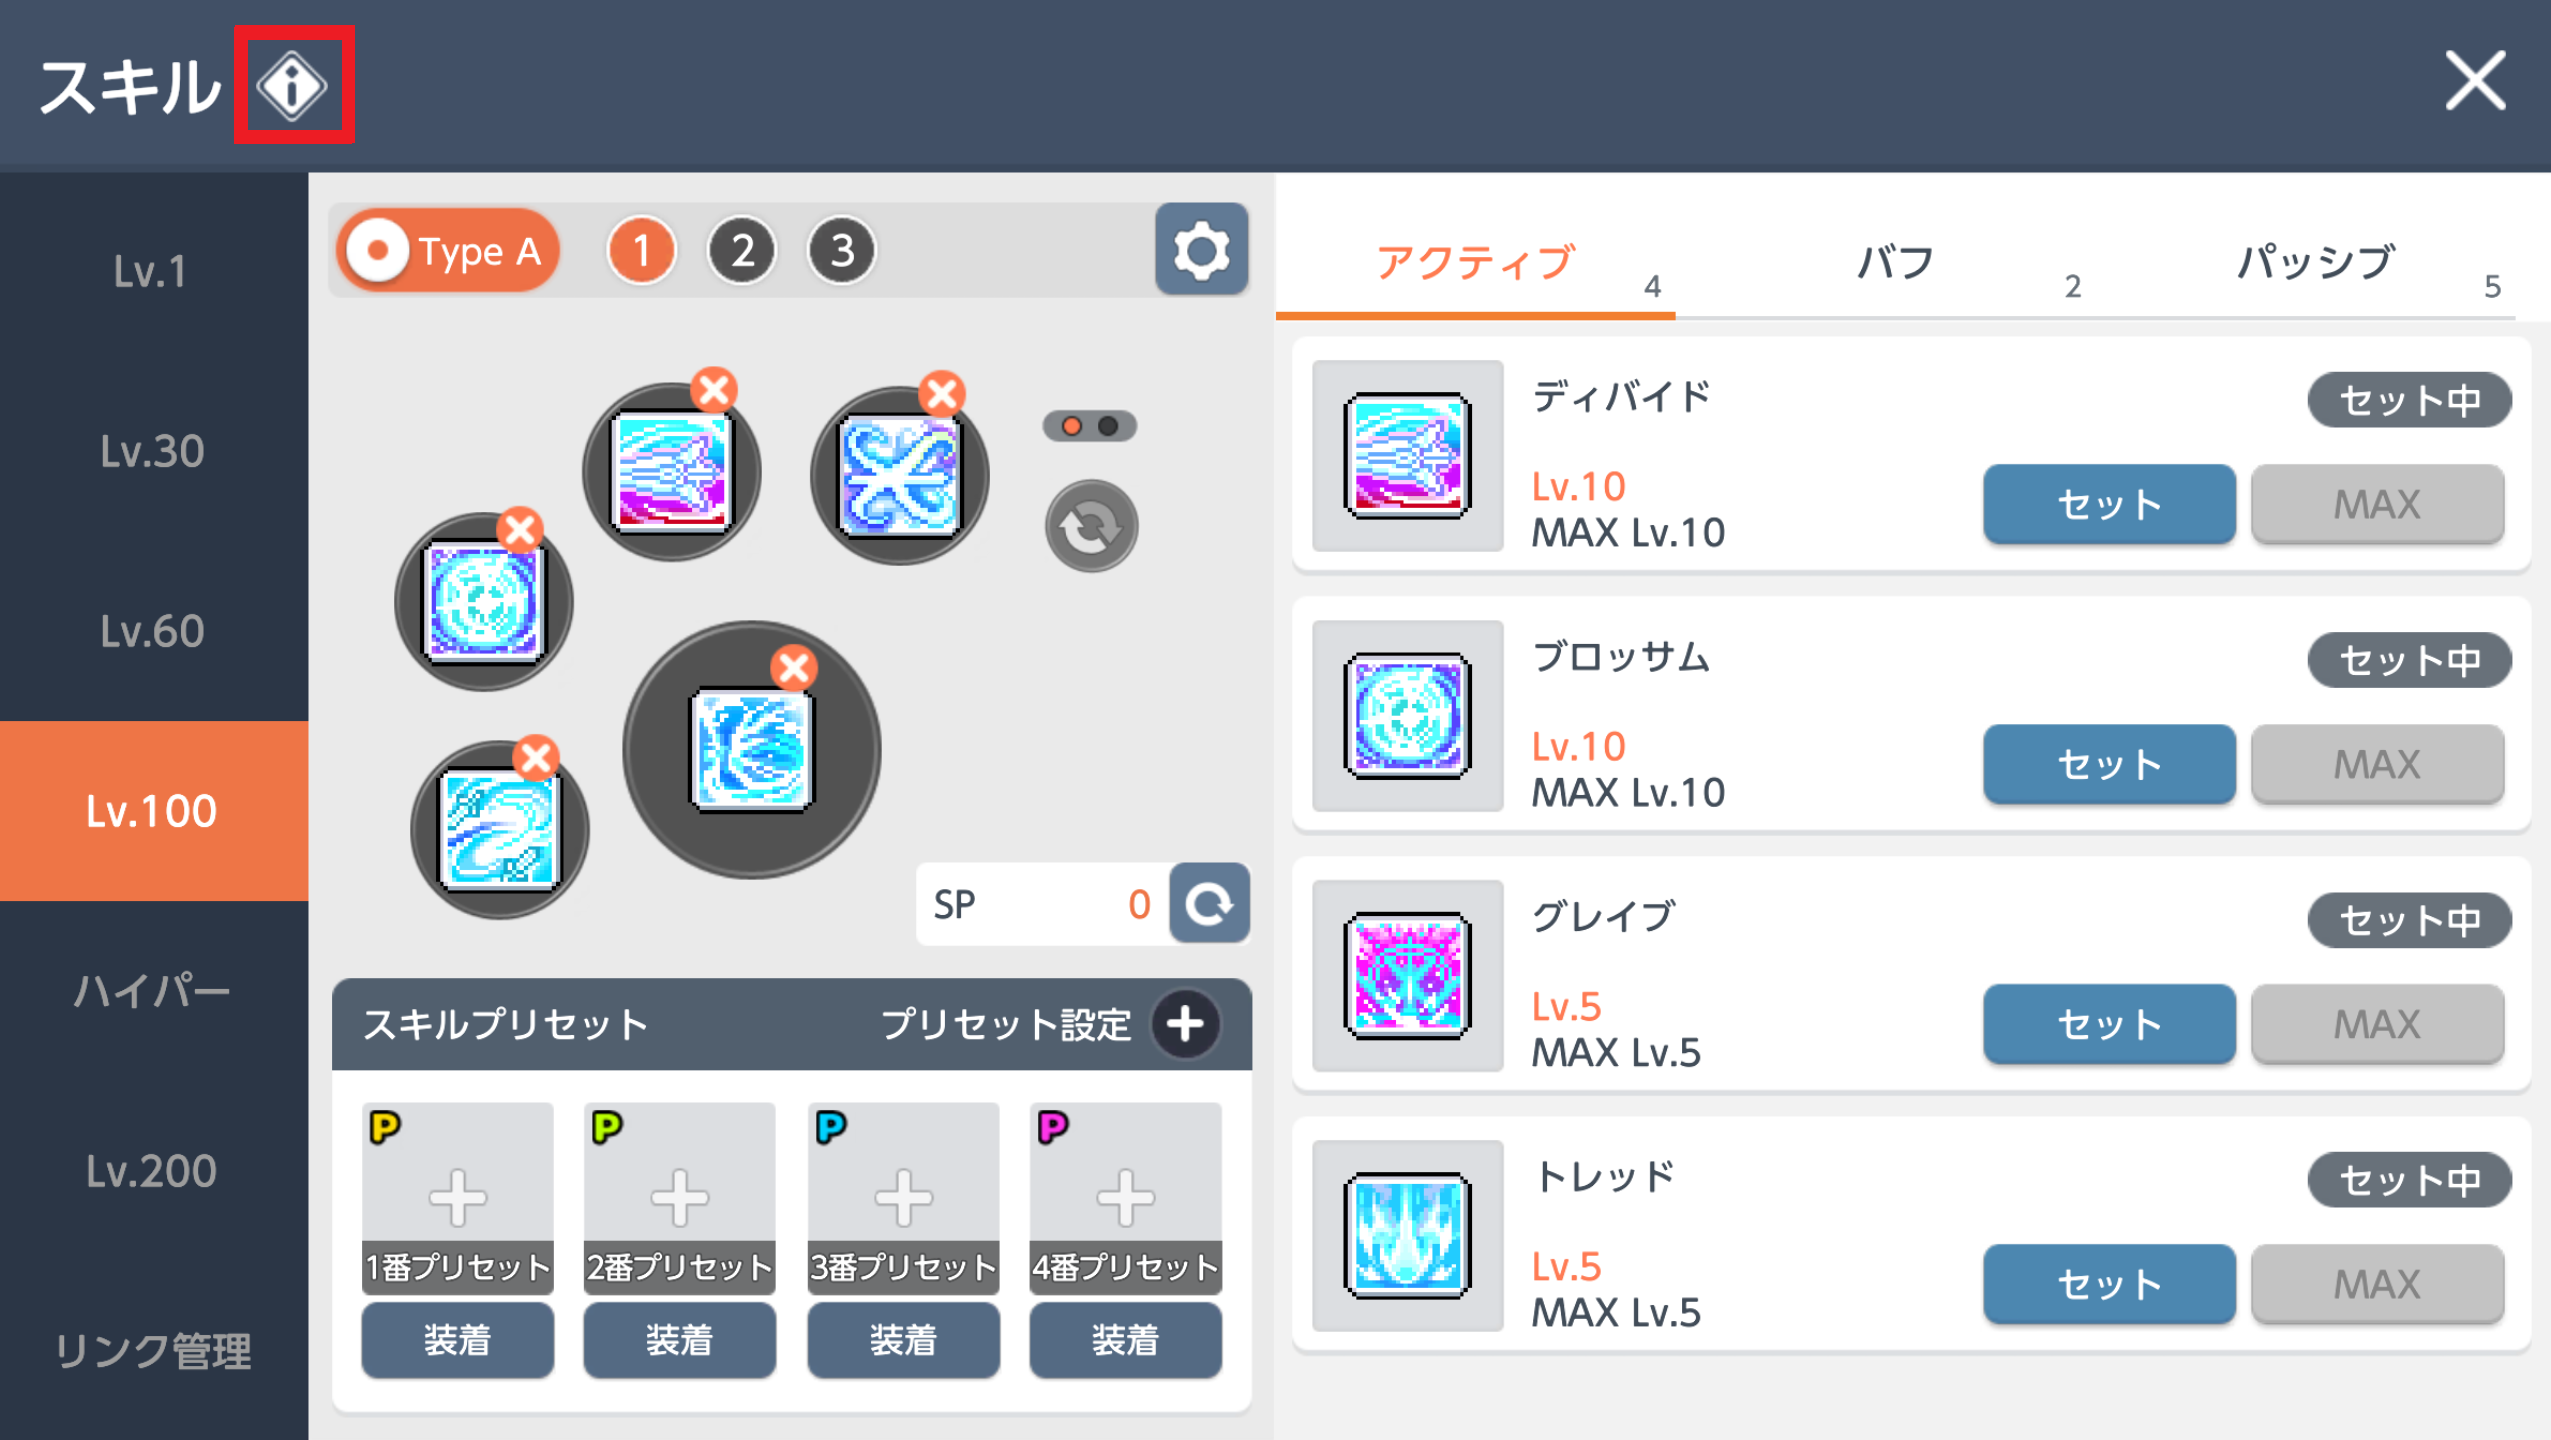Toggle the Type A switch

(x=448, y=251)
